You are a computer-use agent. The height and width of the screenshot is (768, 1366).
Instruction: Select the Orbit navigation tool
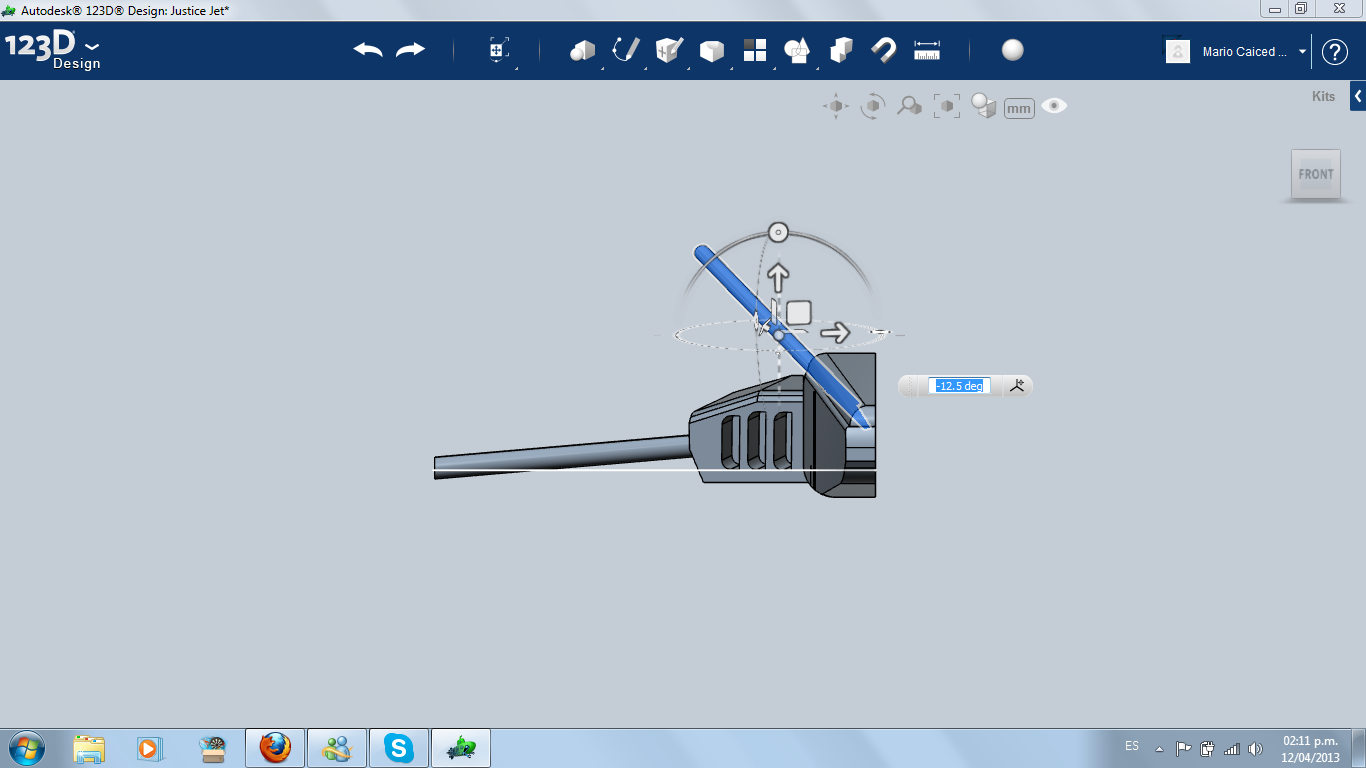tap(873, 106)
